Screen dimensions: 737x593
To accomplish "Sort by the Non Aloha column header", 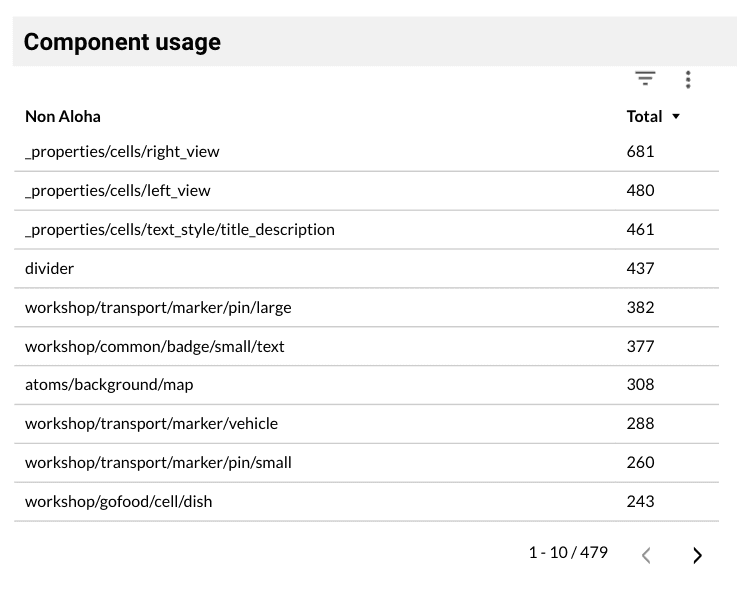I will pos(63,116).
